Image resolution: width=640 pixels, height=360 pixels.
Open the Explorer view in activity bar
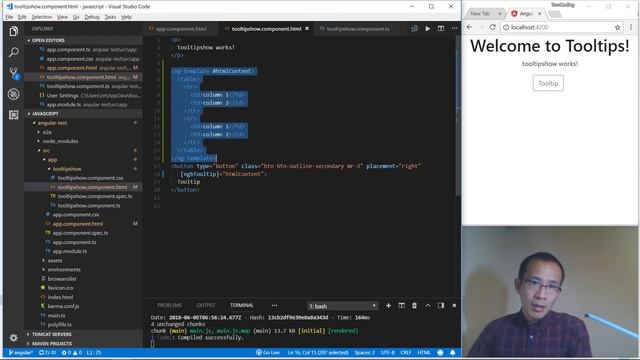[x=13, y=31]
